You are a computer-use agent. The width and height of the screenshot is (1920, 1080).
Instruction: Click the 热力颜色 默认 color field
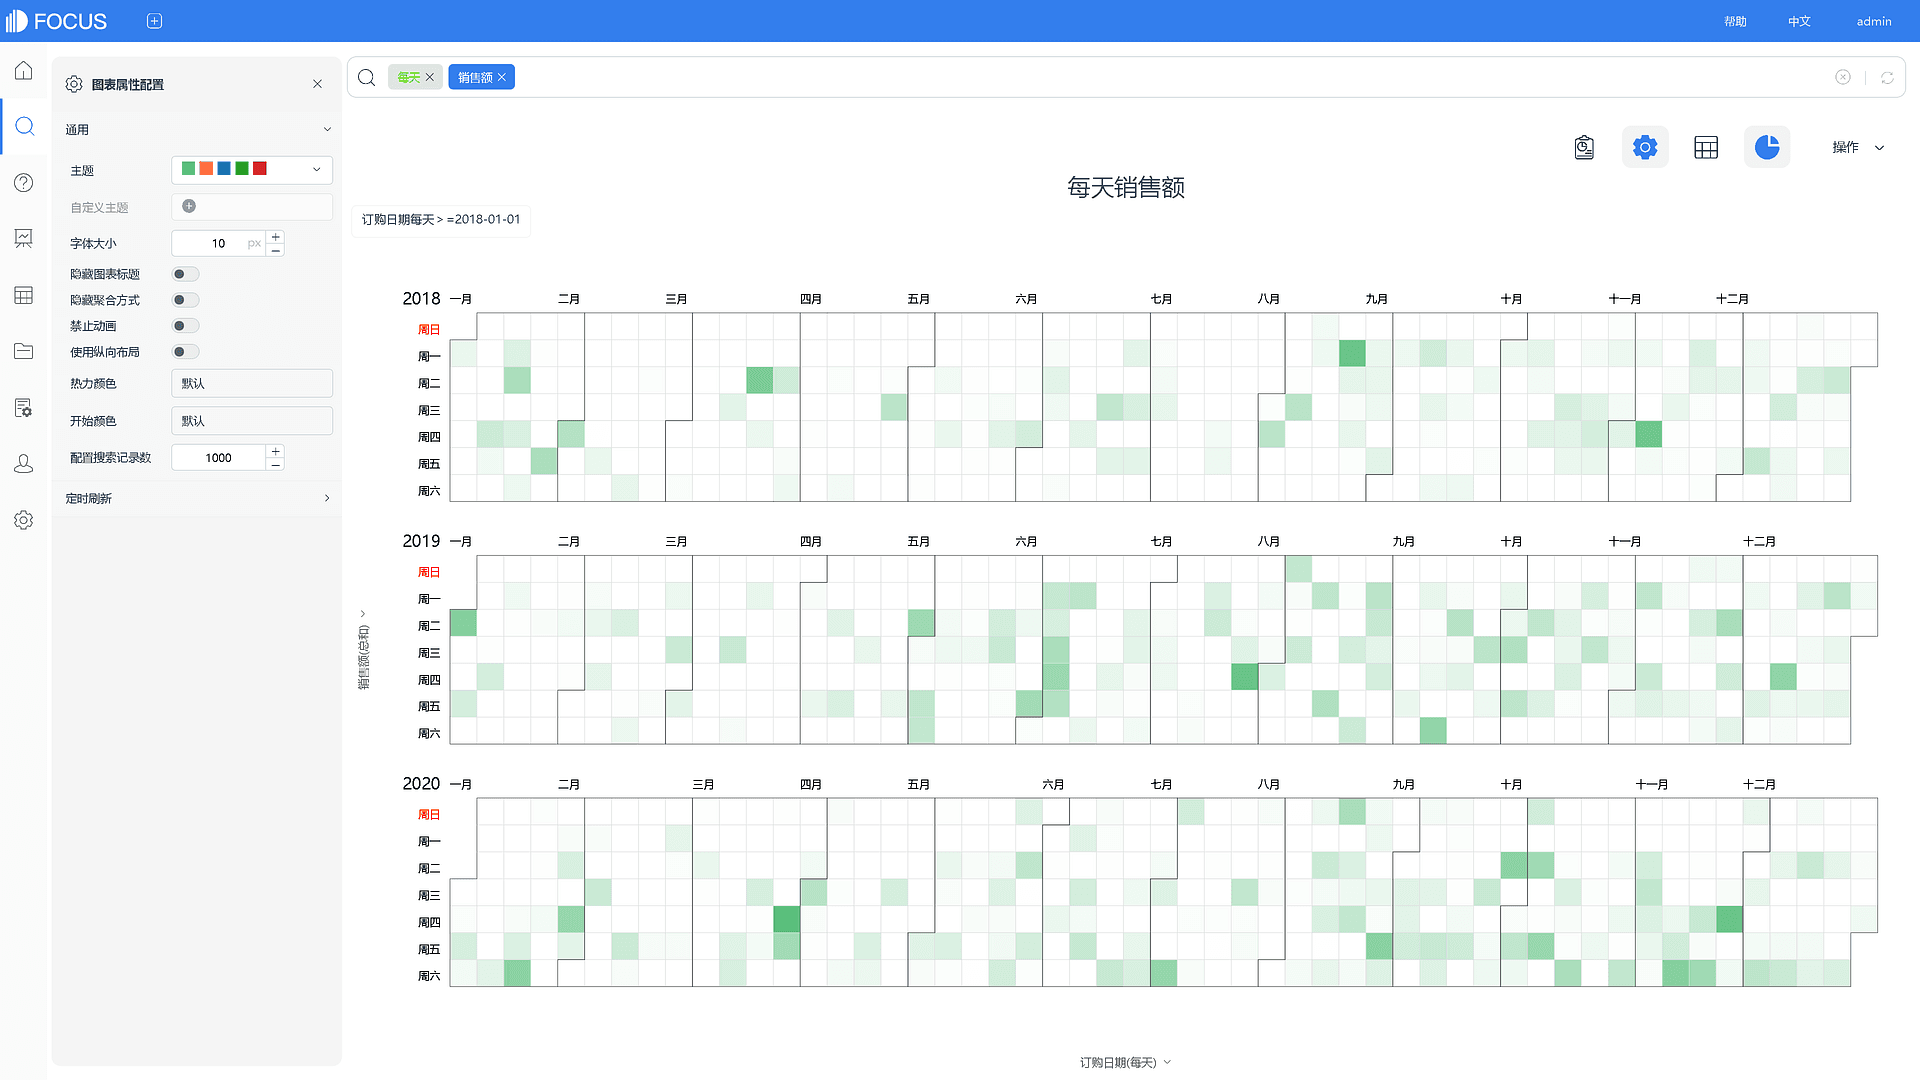coord(252,383)
